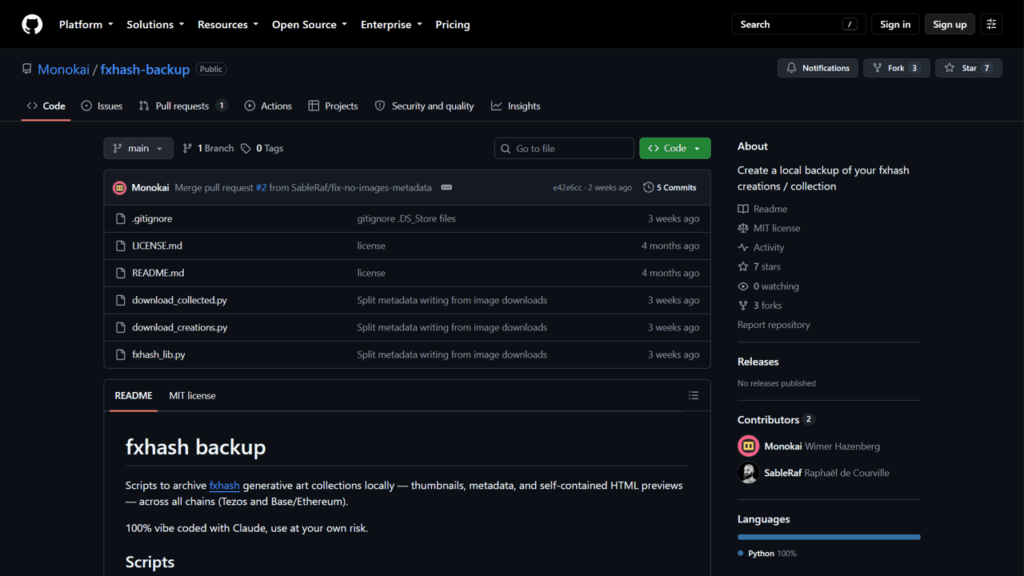Screen dimensions: 1024x576
Task: Open the Insights tab
Action: pyautogui.click(x=516, y=106)
